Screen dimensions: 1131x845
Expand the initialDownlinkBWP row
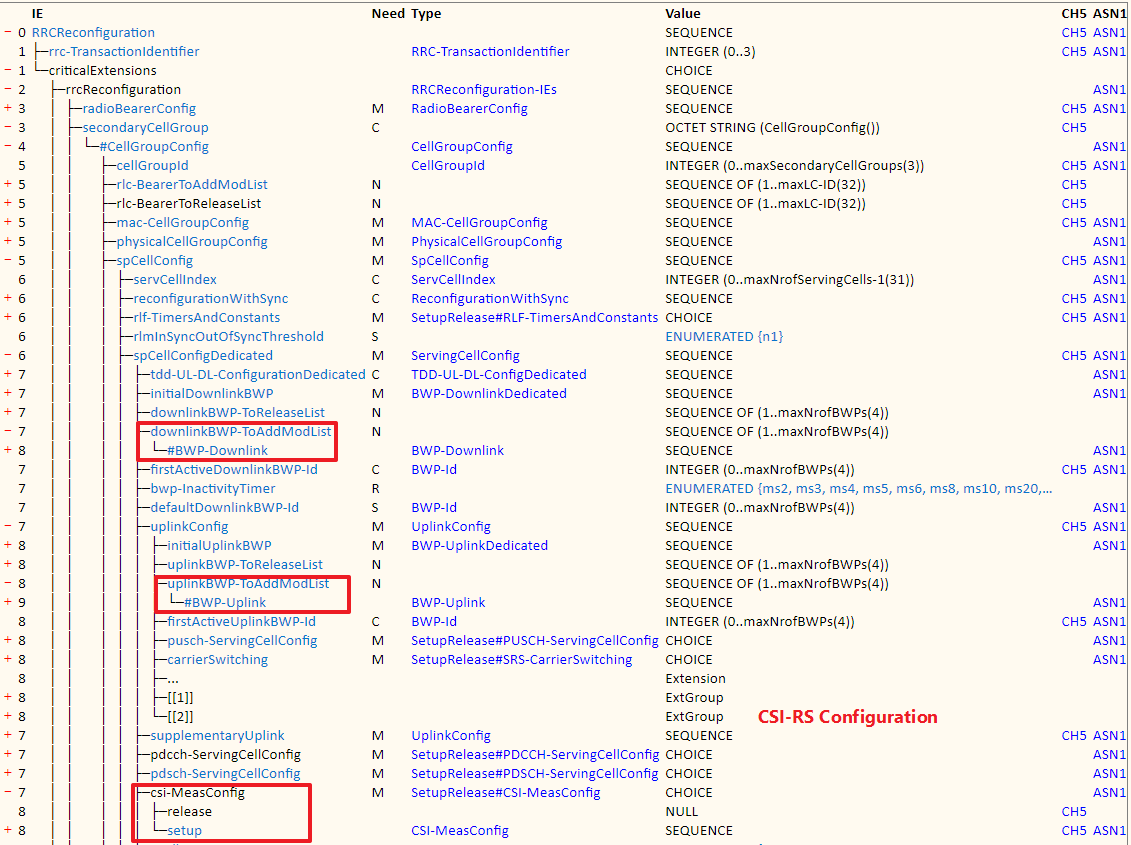tap(8, 393)
